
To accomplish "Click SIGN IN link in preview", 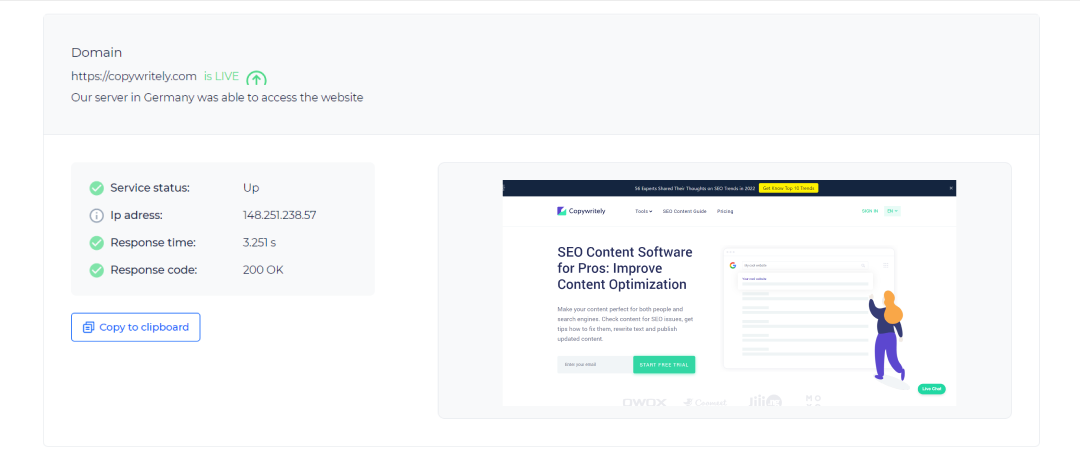I will pos(870,211).
